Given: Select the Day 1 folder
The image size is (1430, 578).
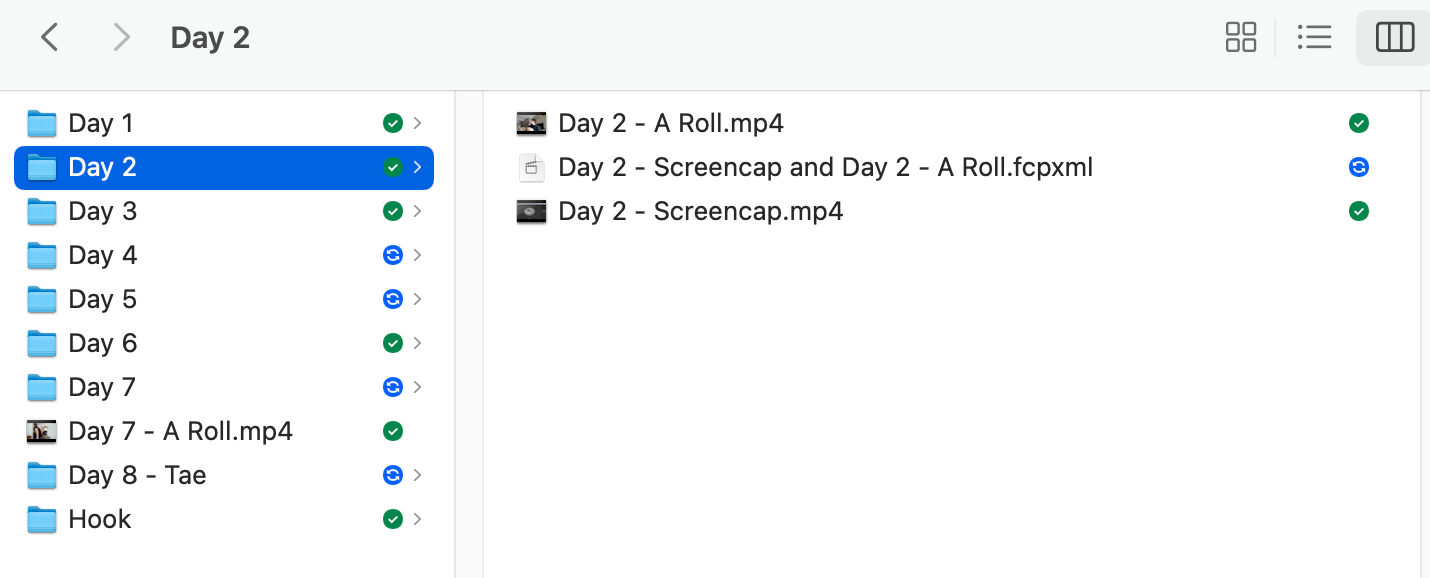Looking at the screenshot, I should click(224, 123).
